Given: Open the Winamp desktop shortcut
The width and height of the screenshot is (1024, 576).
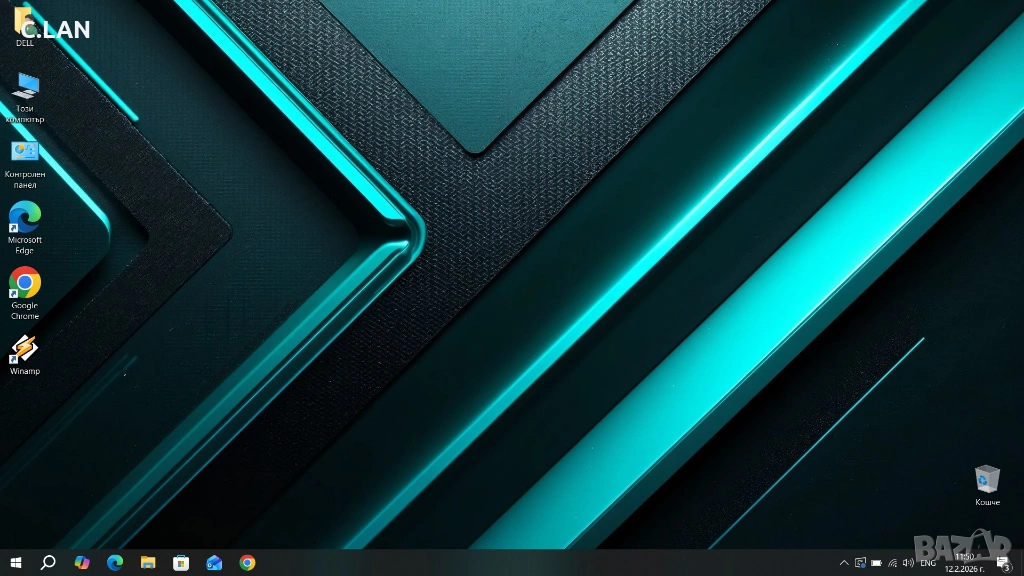Looking at the screenshot, I should pyautogui.click(x=24, y=350).
